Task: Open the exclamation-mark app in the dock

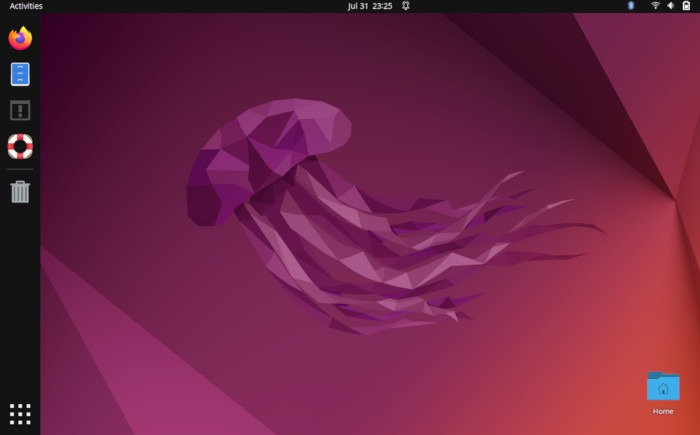Action: [x=20, y=110]
